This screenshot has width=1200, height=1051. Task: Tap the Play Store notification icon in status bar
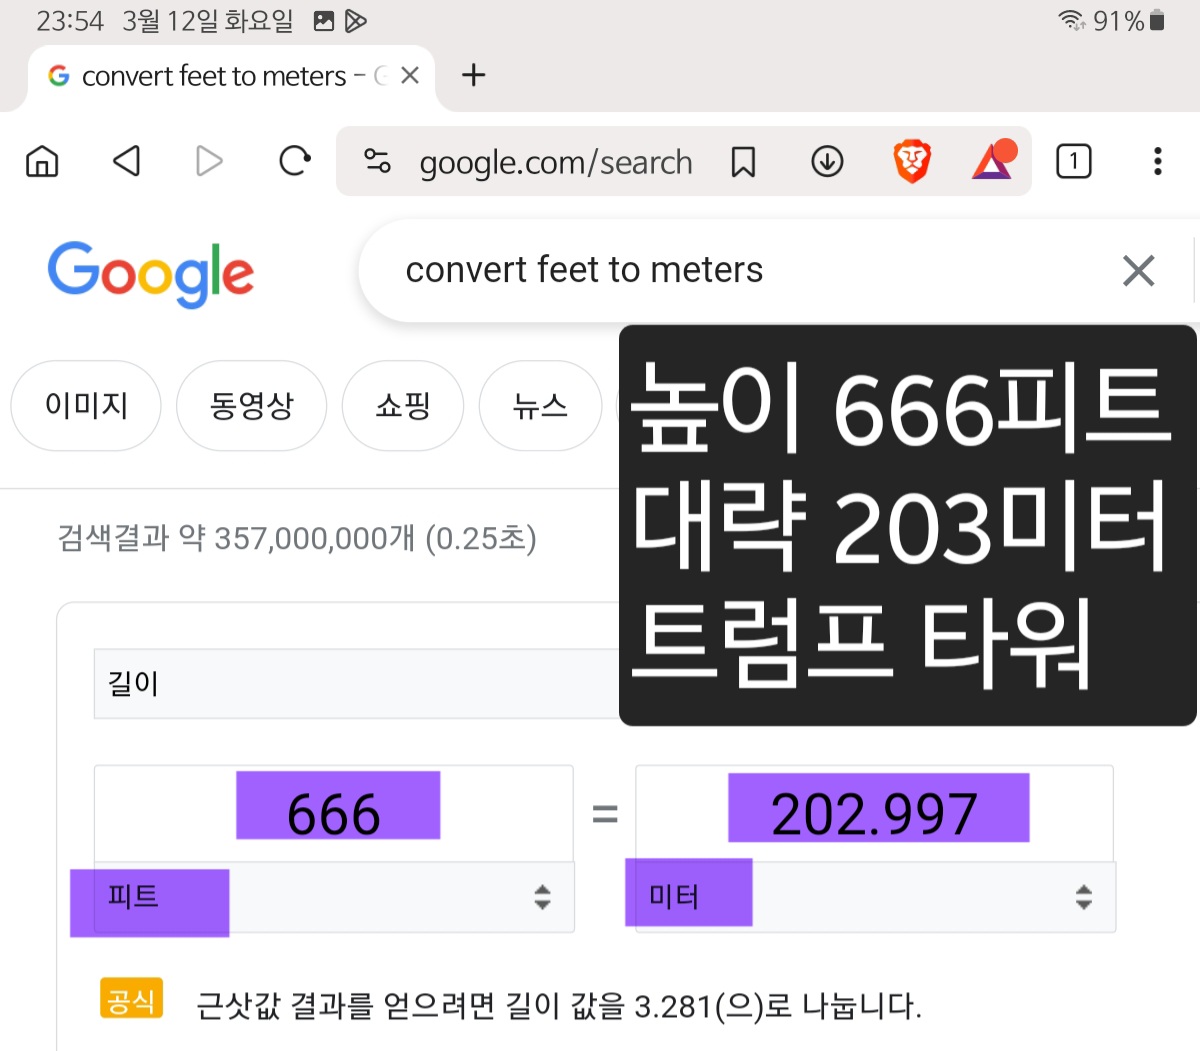click(356, 21)
